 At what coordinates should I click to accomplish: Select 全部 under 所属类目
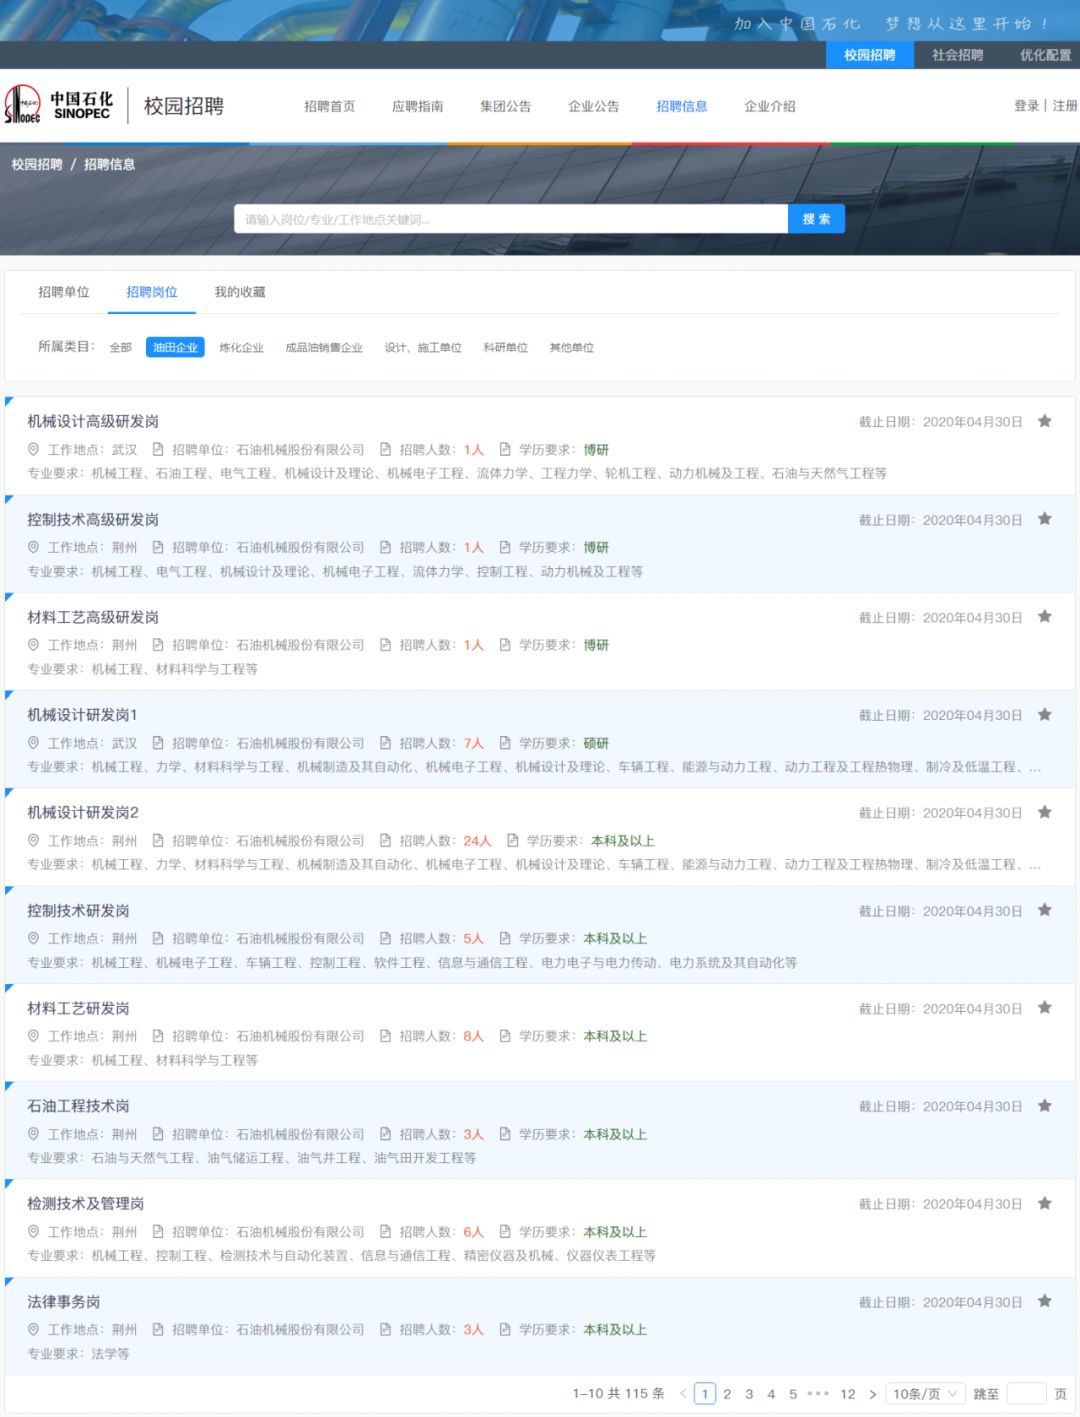pos(120,348)
